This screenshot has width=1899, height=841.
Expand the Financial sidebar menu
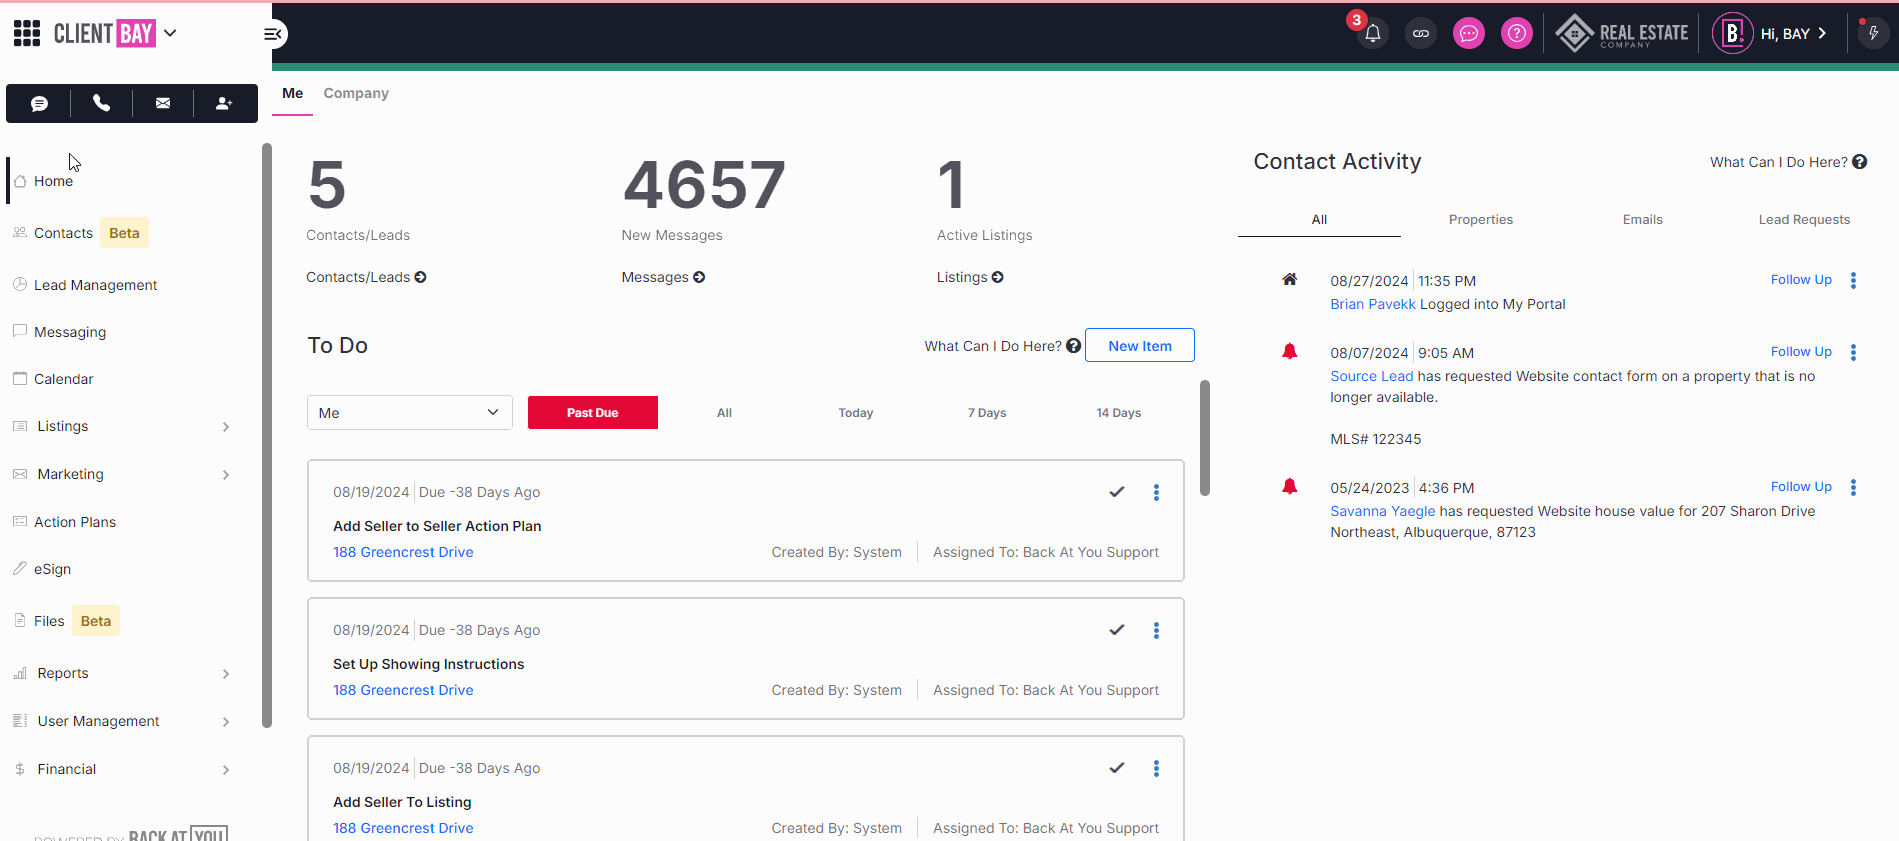pos(226,770)
